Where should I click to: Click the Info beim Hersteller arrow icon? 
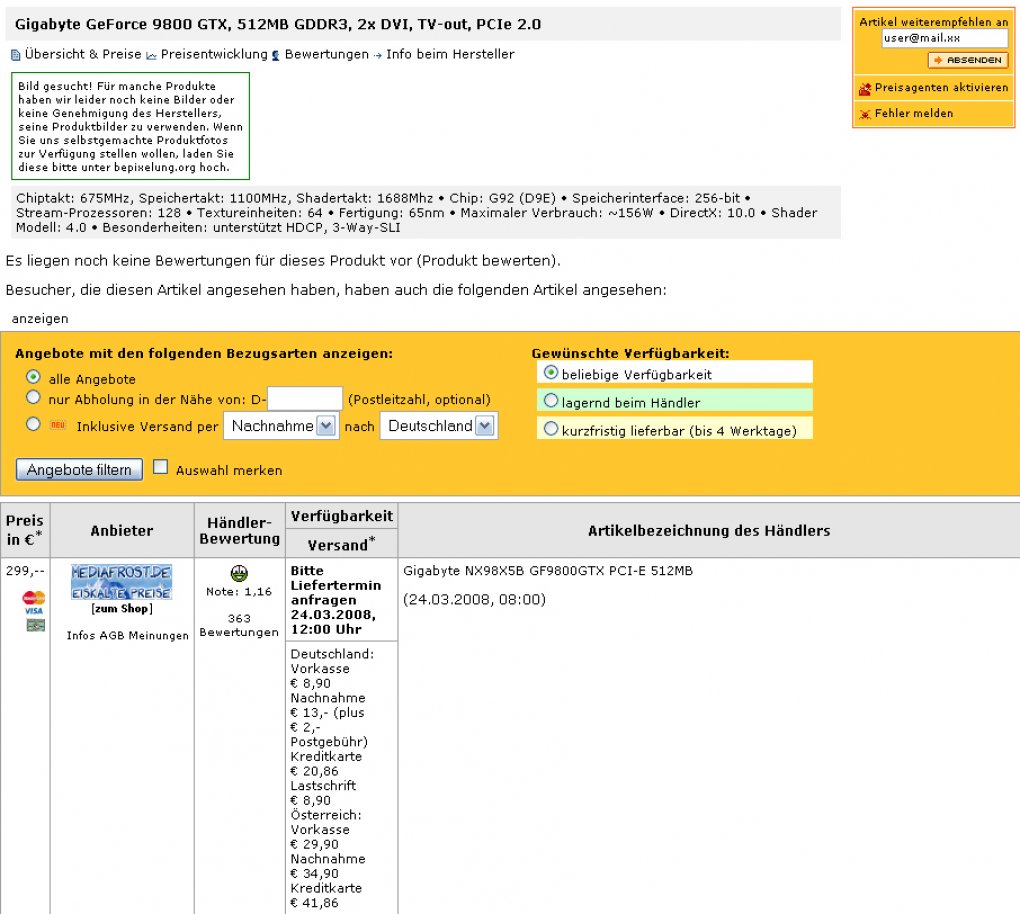pyautogui.click(x=378, y=56)
